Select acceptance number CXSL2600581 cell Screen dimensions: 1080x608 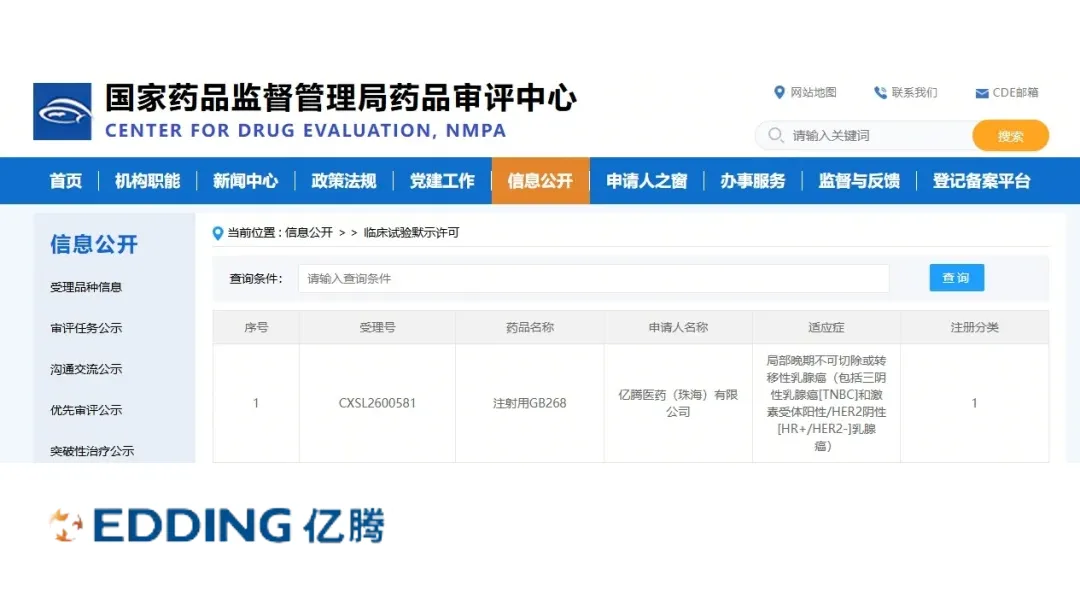[377, 403]
